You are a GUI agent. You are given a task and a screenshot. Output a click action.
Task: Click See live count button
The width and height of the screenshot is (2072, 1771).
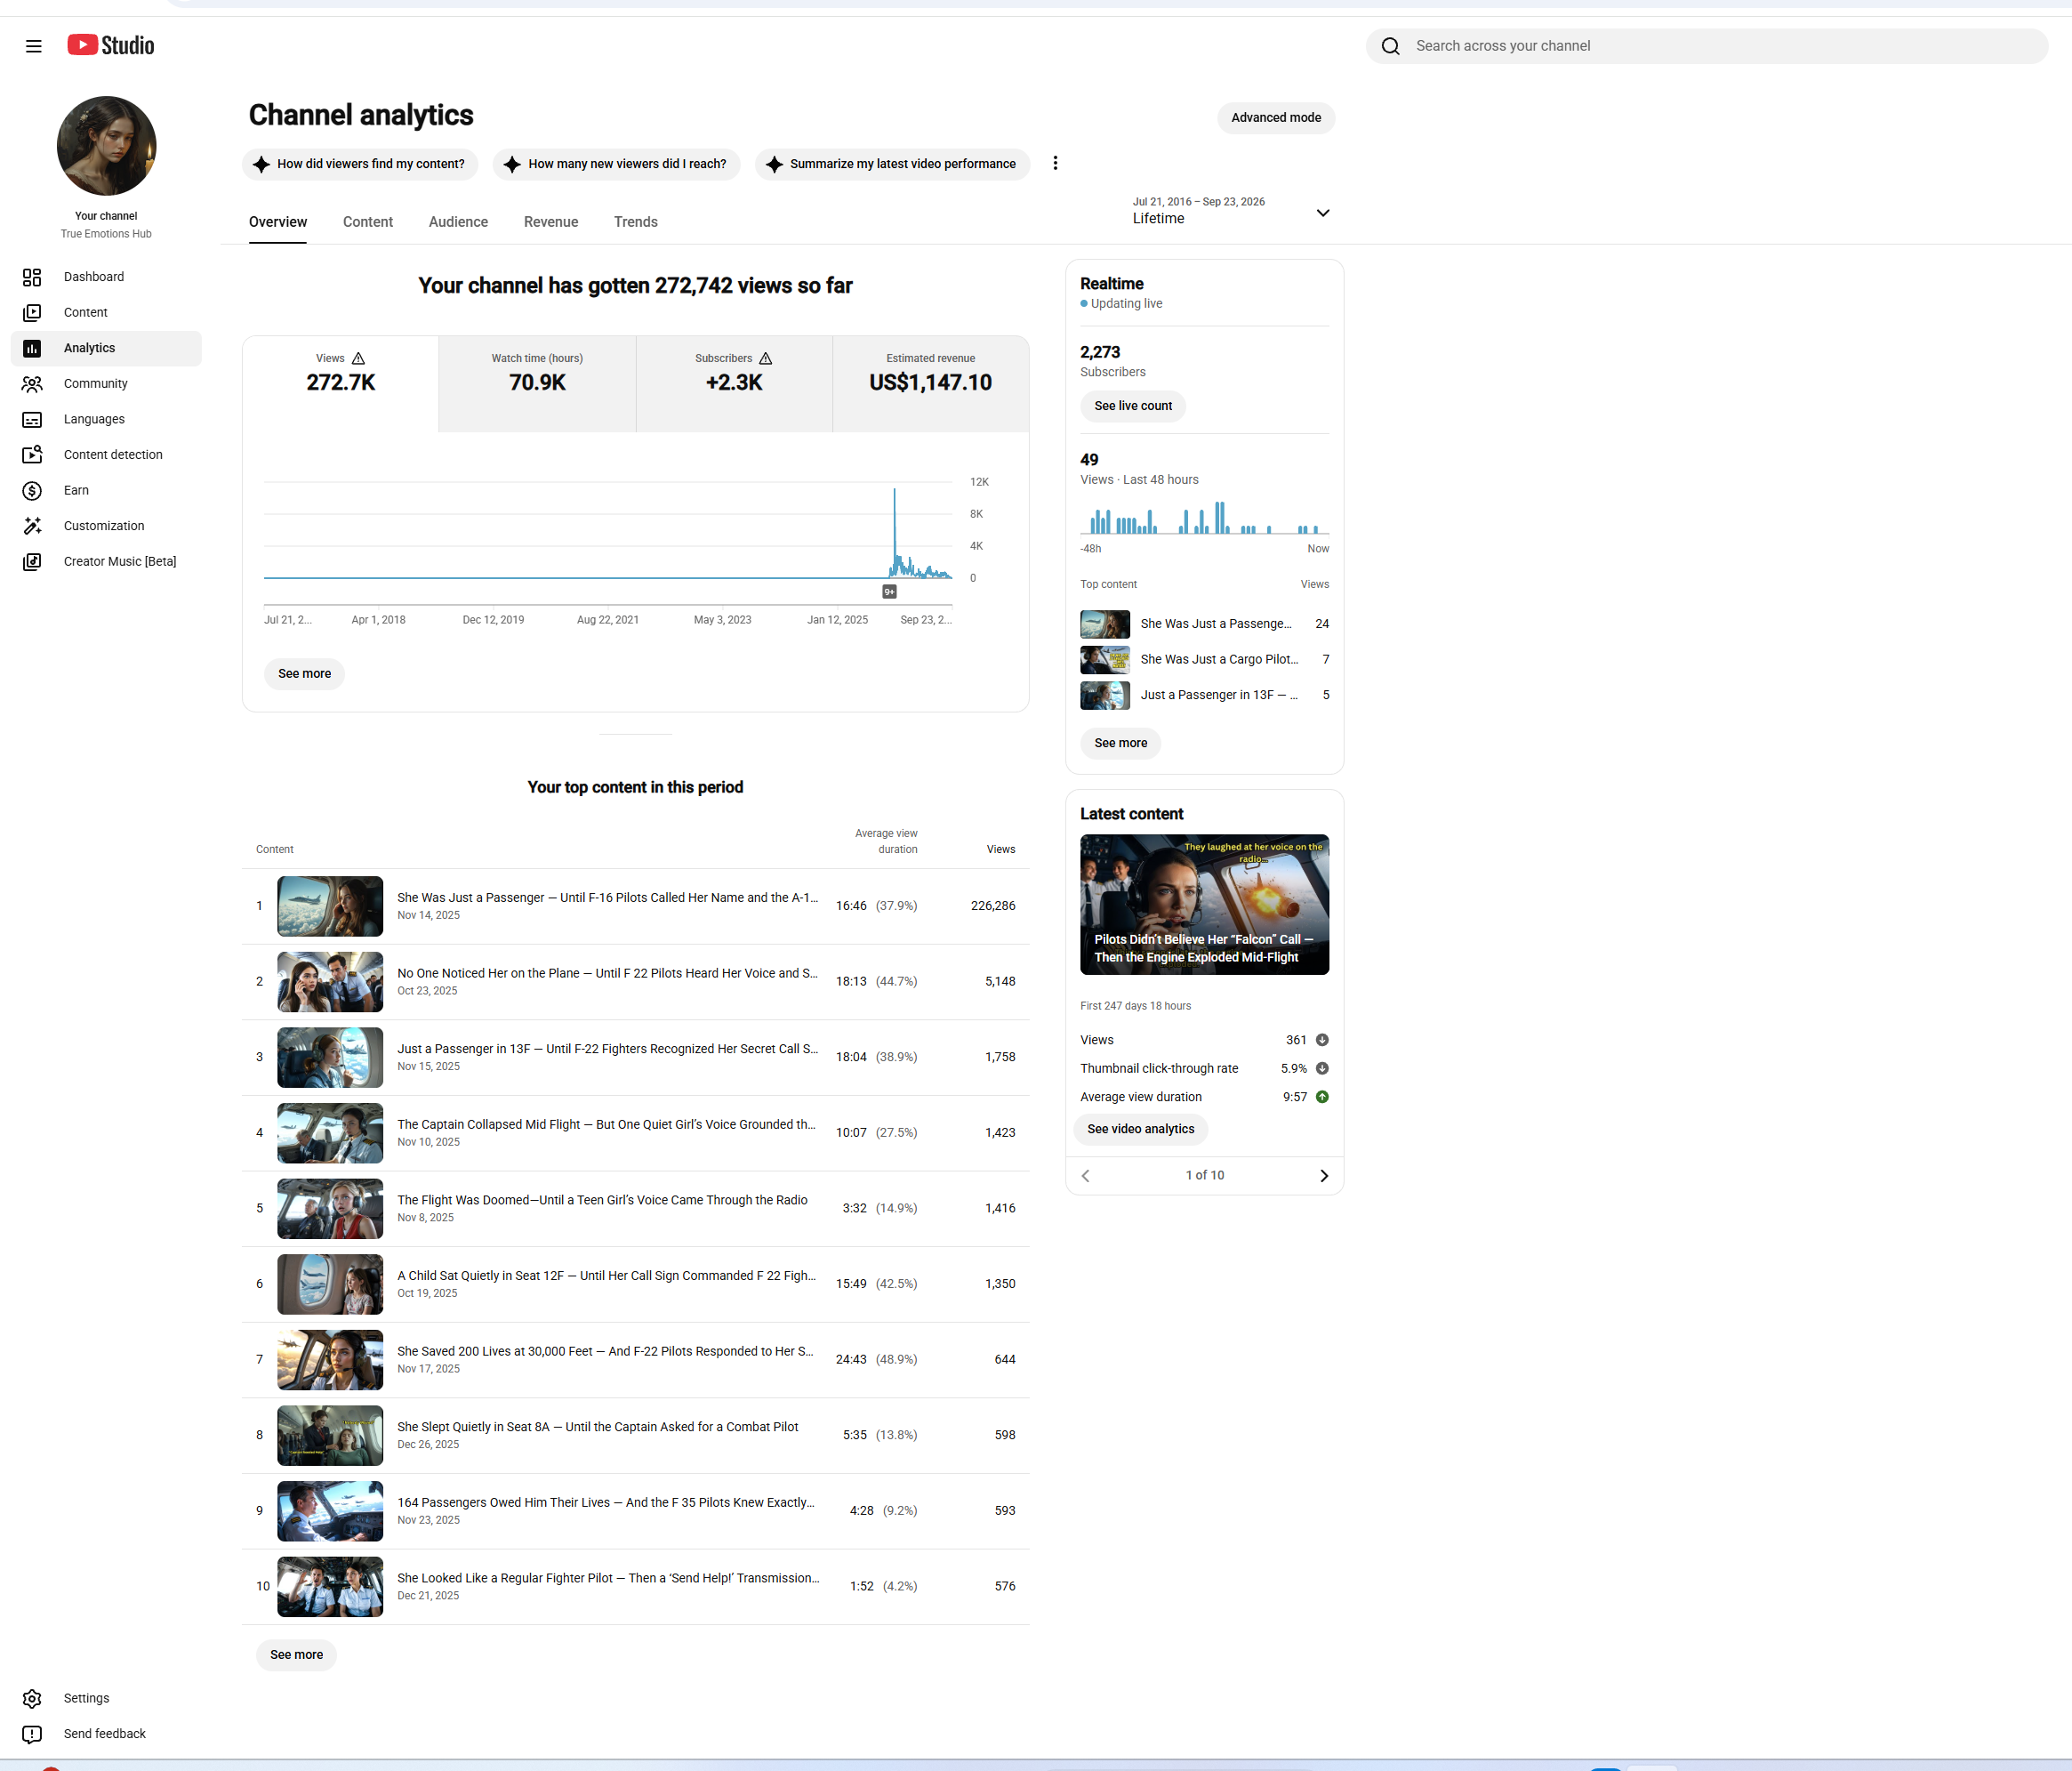tap(1133, 406)
